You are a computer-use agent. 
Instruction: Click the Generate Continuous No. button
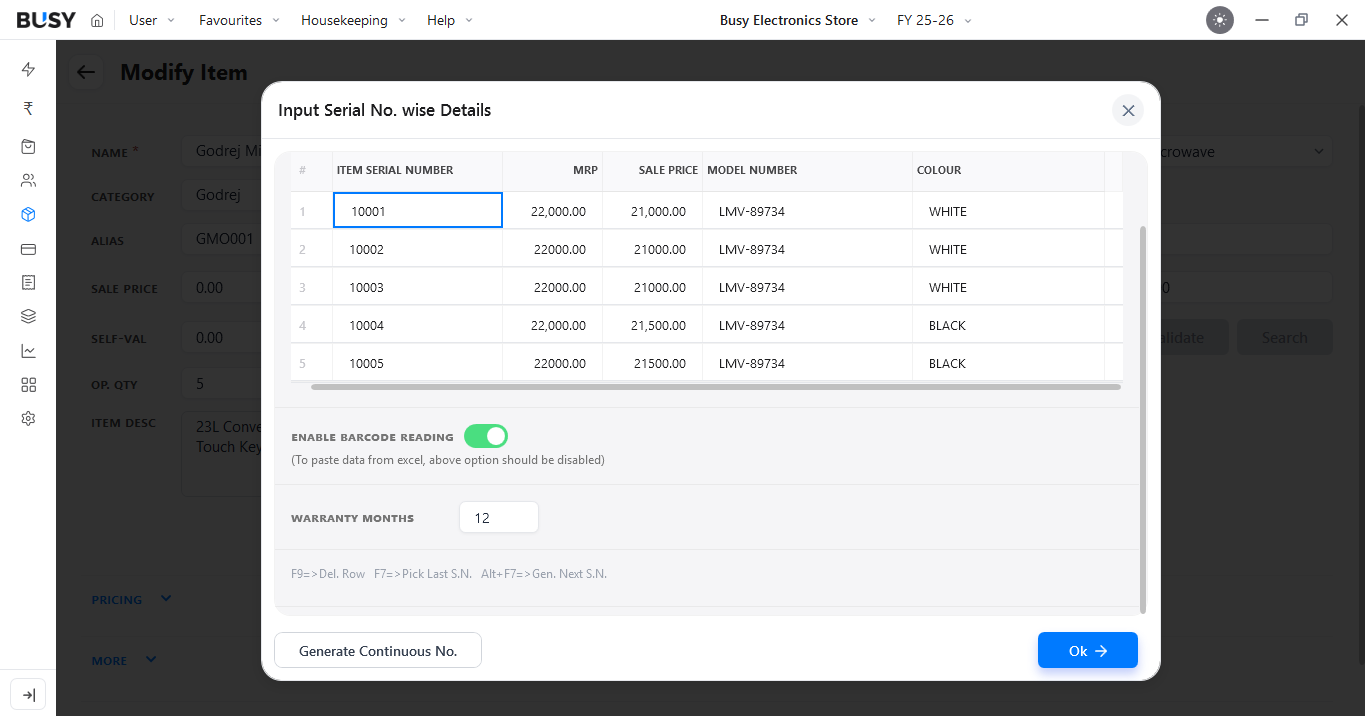(378, 651)
